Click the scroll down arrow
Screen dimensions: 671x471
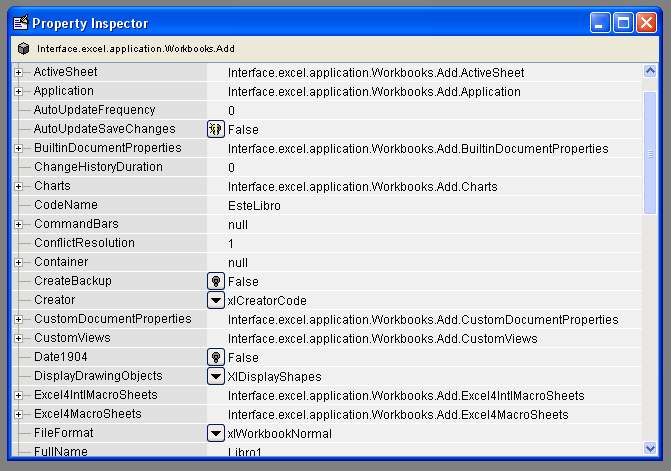[650, 448]
